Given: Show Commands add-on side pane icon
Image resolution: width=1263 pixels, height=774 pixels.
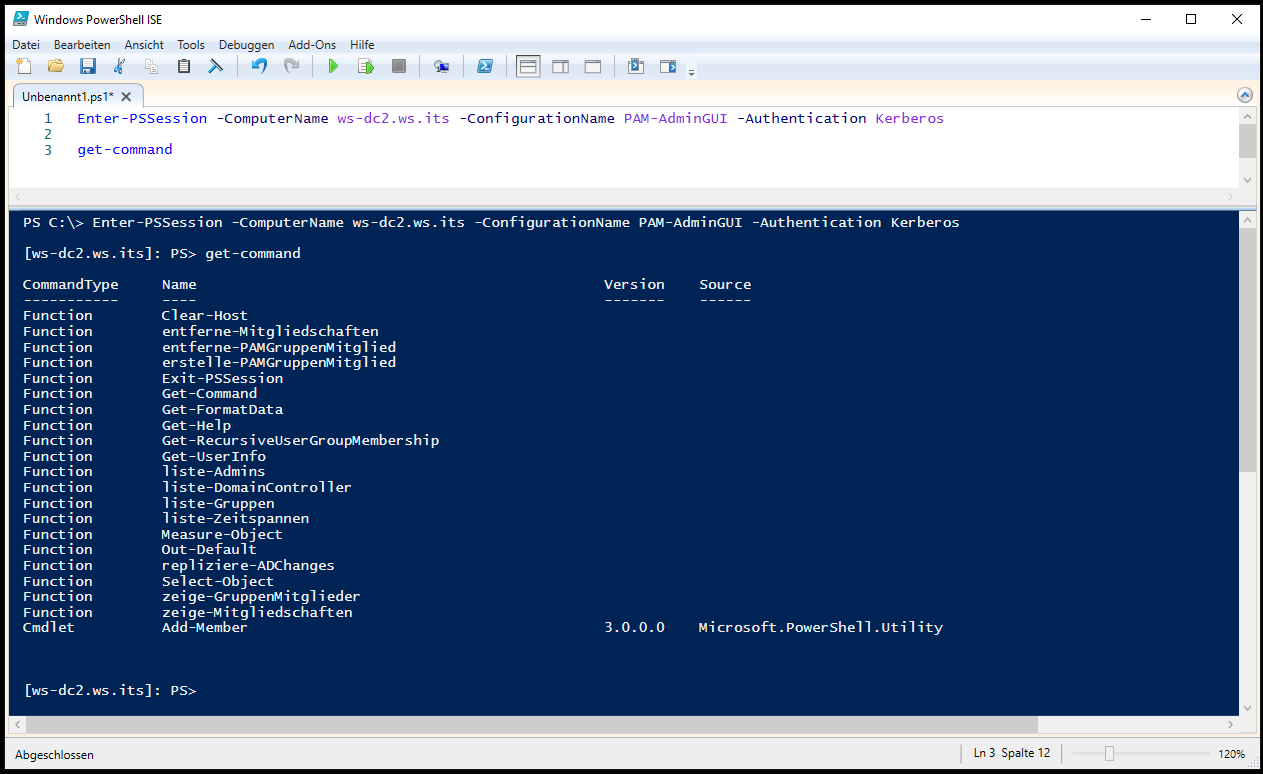Looking at the screenshot, I should click(x=667, y=67).
